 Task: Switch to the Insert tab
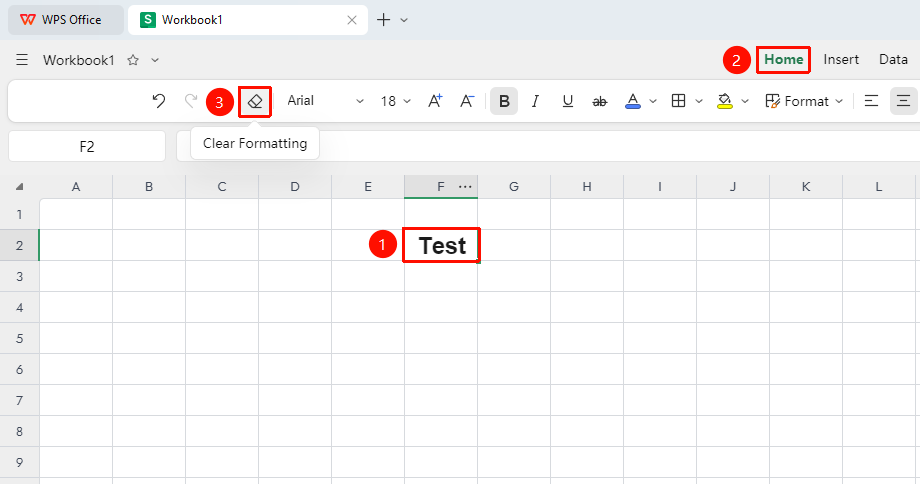pyautogui.click(x=841, y=60)
